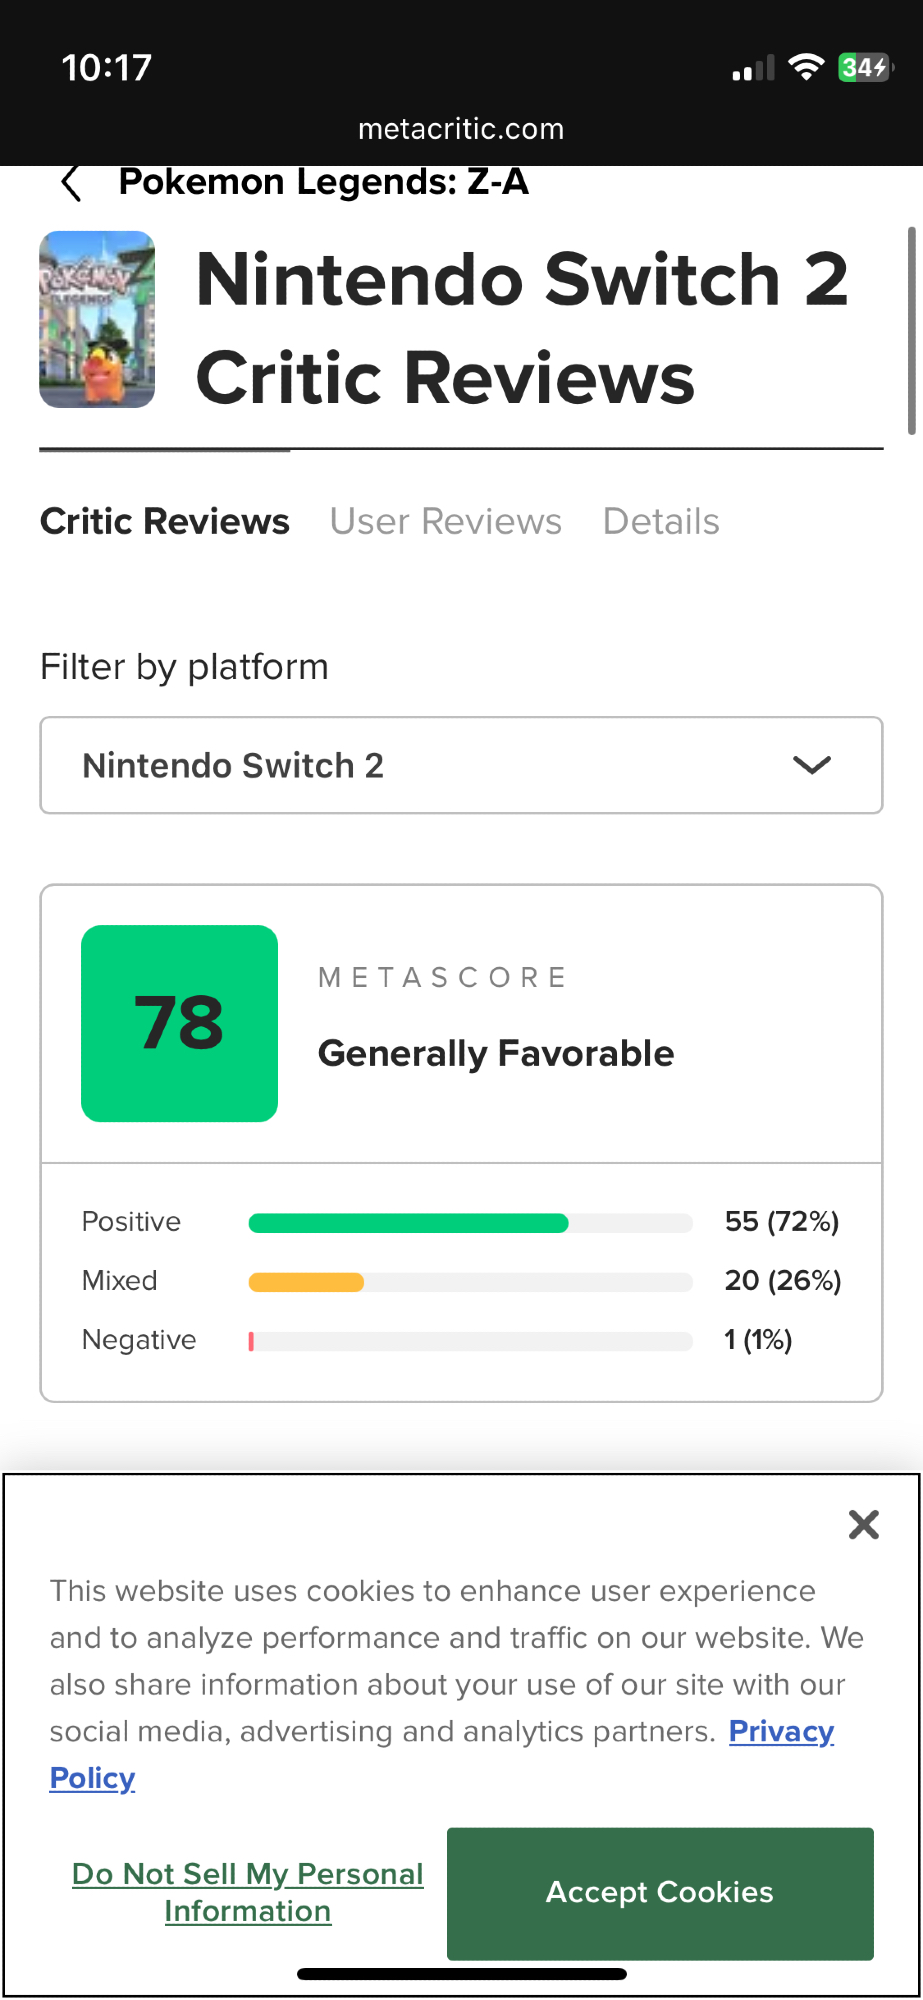Tap the cellular signal bars icon
The height and width of the screenshot is (2000, 923).
point(753,68)
